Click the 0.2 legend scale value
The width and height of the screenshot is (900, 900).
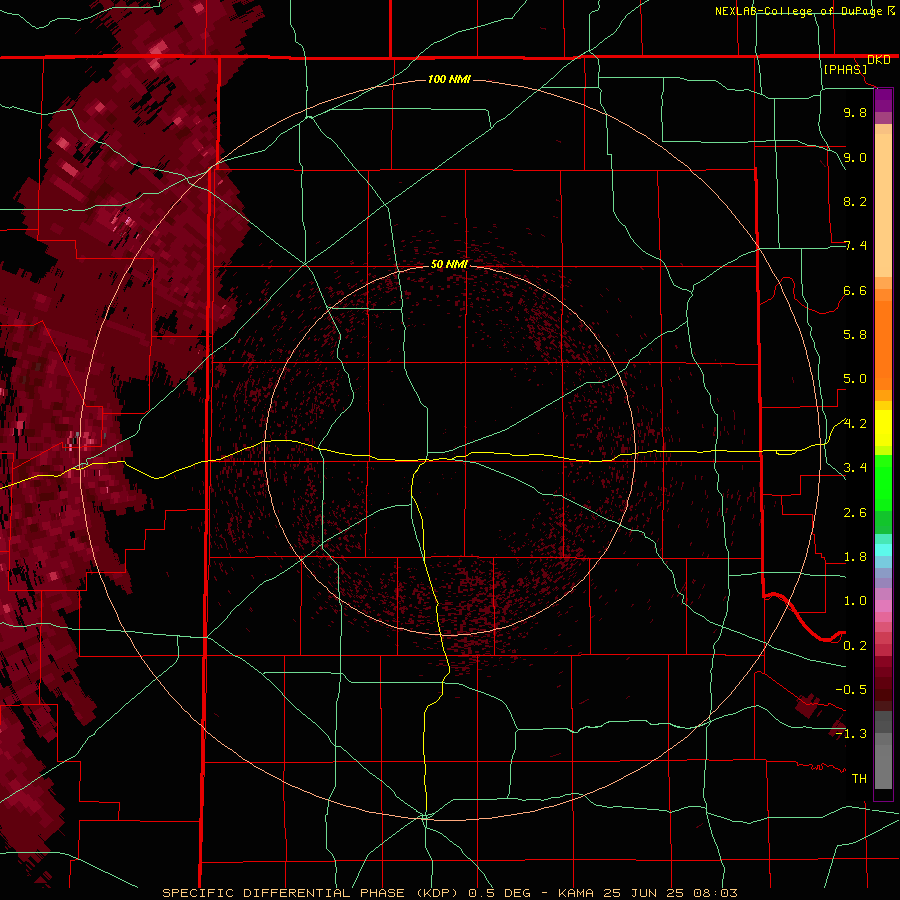(x=855, y=646)
